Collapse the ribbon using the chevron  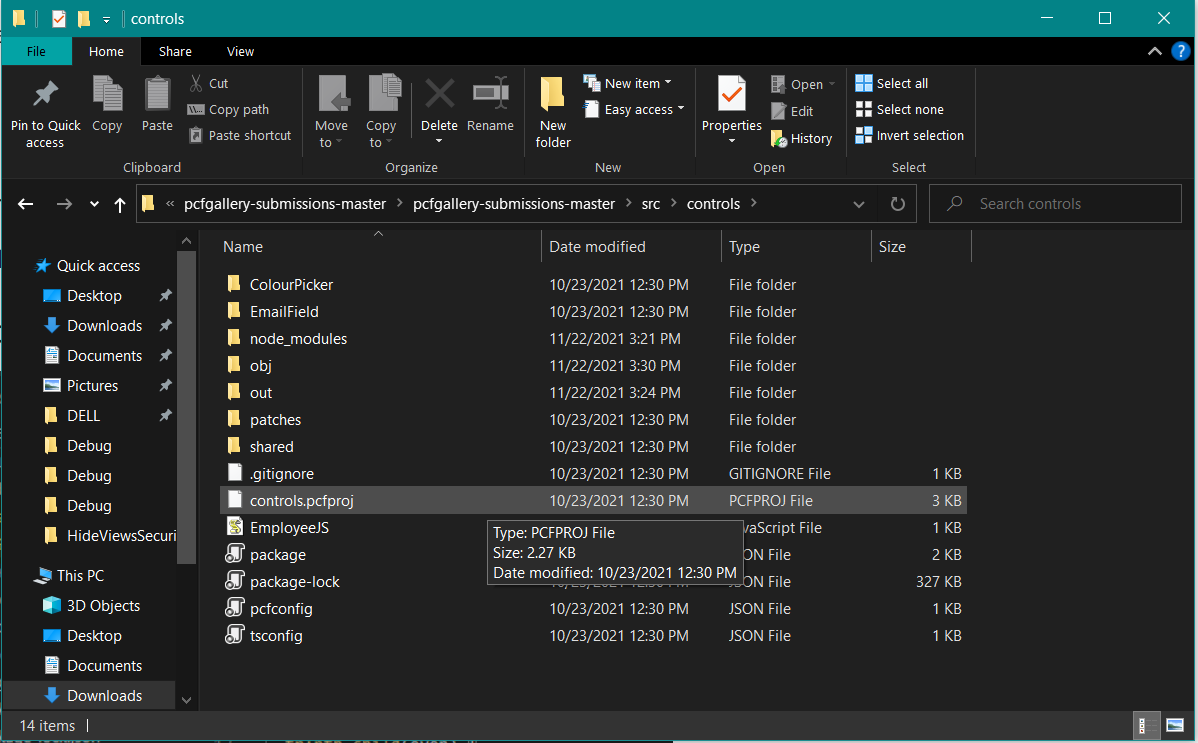coord(1155,51)
